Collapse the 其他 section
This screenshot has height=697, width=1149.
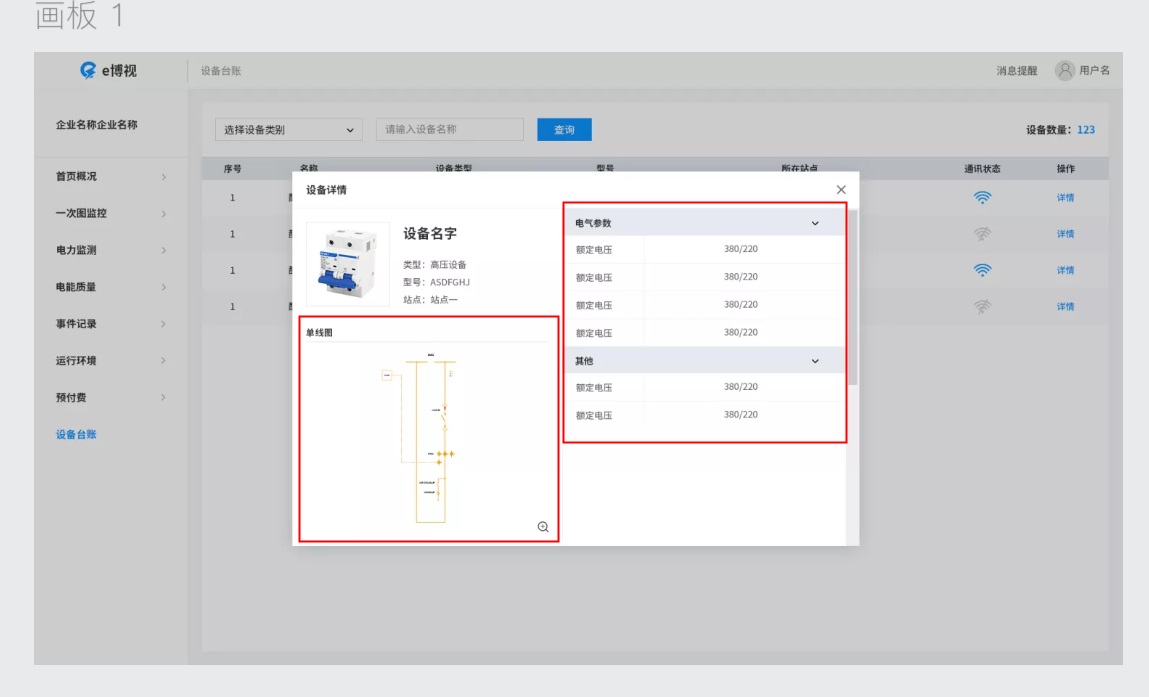[814, 361]
